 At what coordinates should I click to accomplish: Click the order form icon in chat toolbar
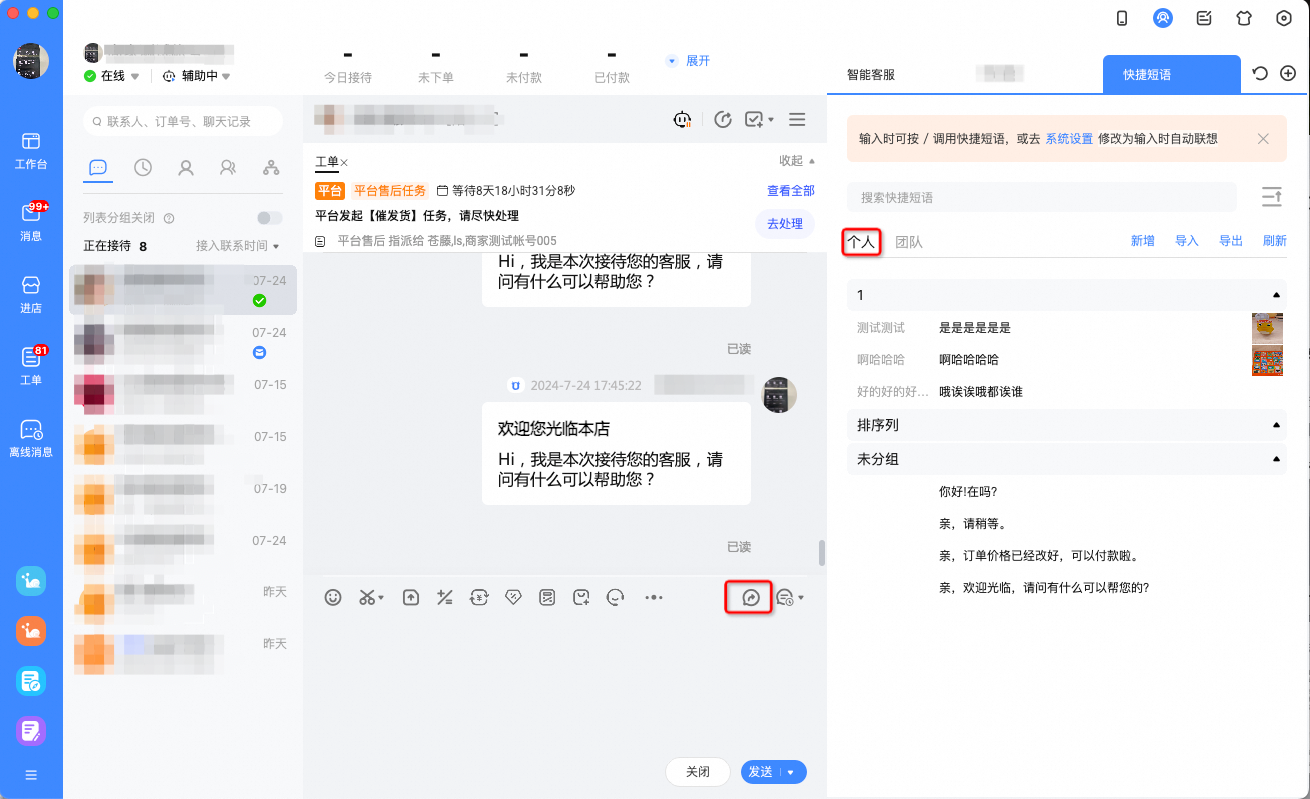[x=547, y=597]
